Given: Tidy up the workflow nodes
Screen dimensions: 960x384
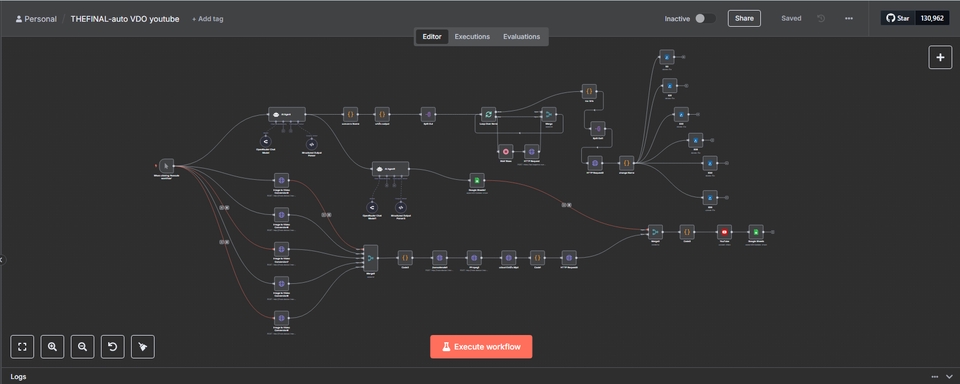Looking at the screenshot, I should click(143, 347).
